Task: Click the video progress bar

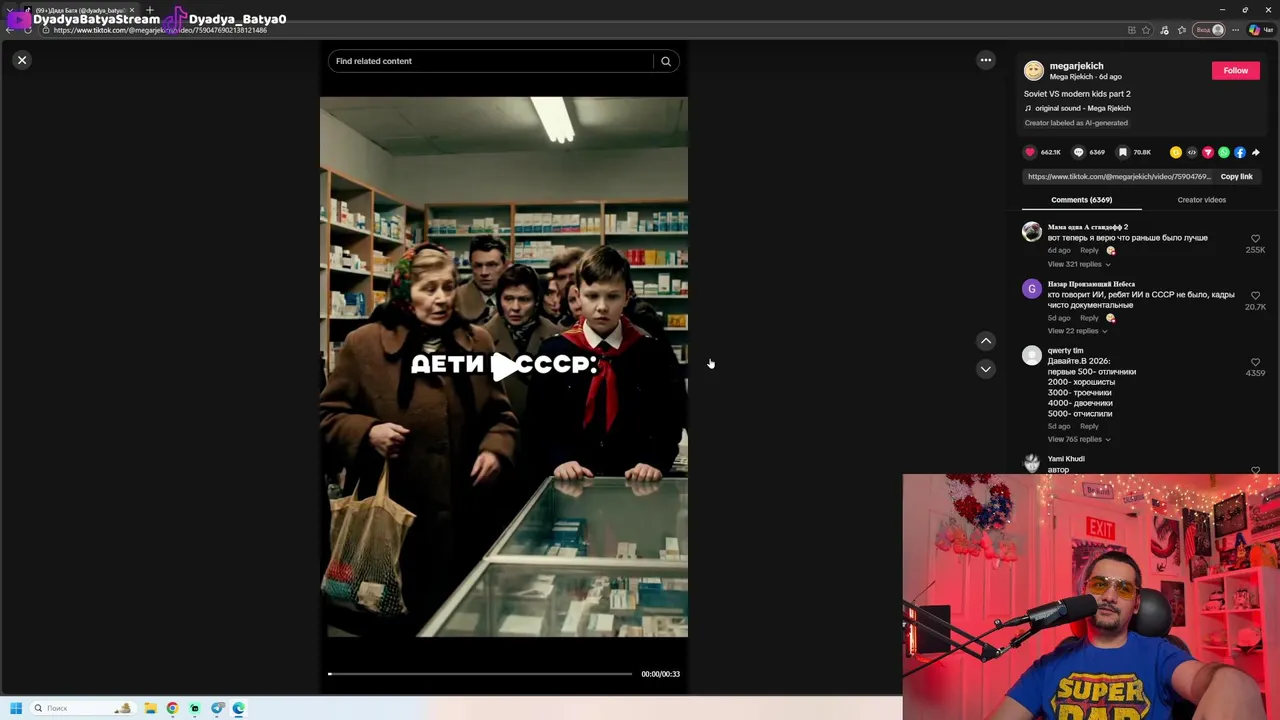Action: pyautogui.click(x=480, y=674)
